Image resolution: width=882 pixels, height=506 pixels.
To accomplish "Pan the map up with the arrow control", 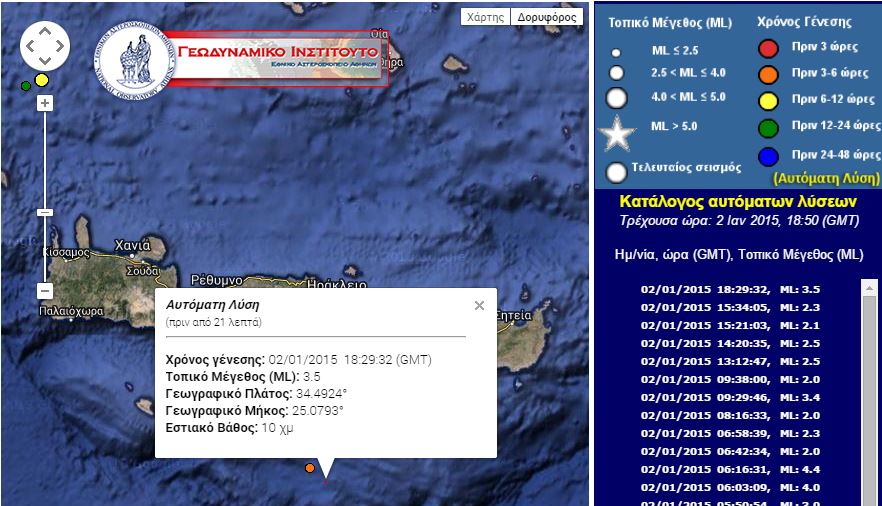I will point(45,30).
